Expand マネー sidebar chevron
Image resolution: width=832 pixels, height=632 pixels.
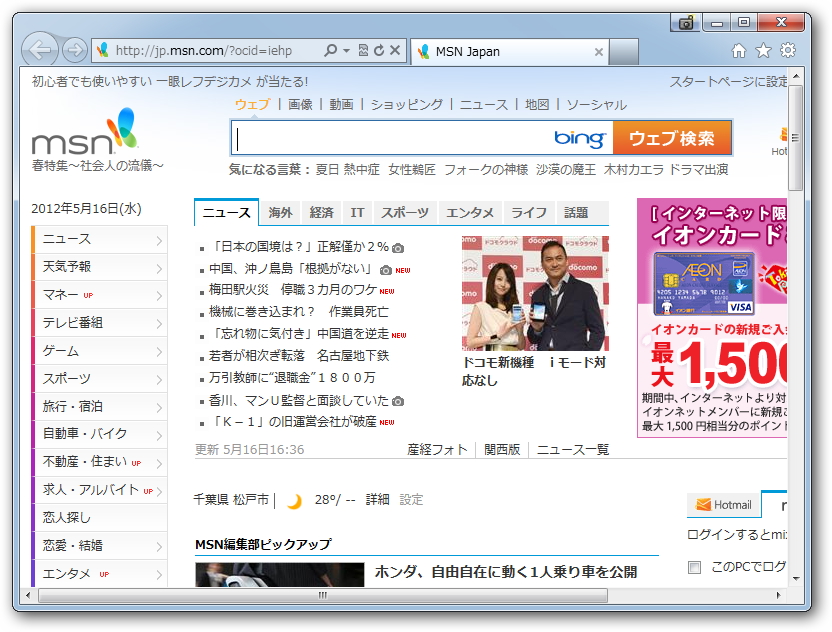point(159,296)
